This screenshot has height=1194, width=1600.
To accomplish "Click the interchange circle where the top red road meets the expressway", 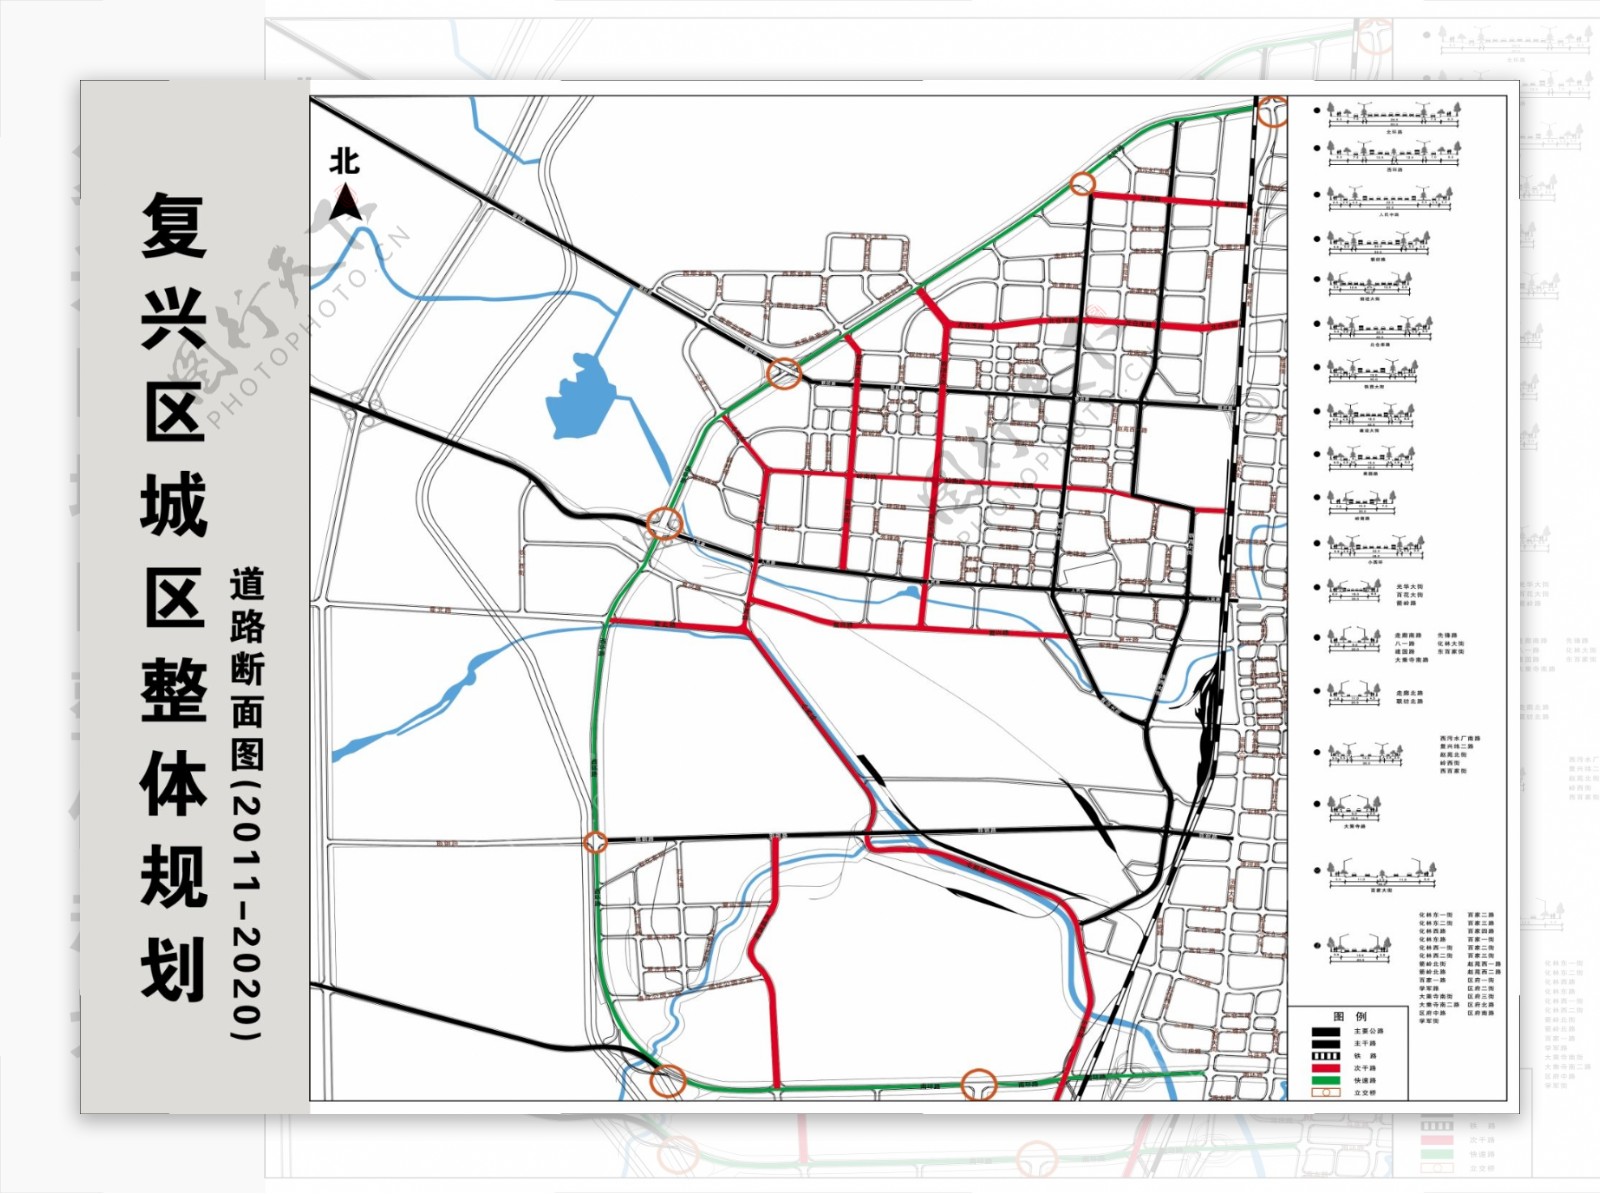I will click(1082, 184).
